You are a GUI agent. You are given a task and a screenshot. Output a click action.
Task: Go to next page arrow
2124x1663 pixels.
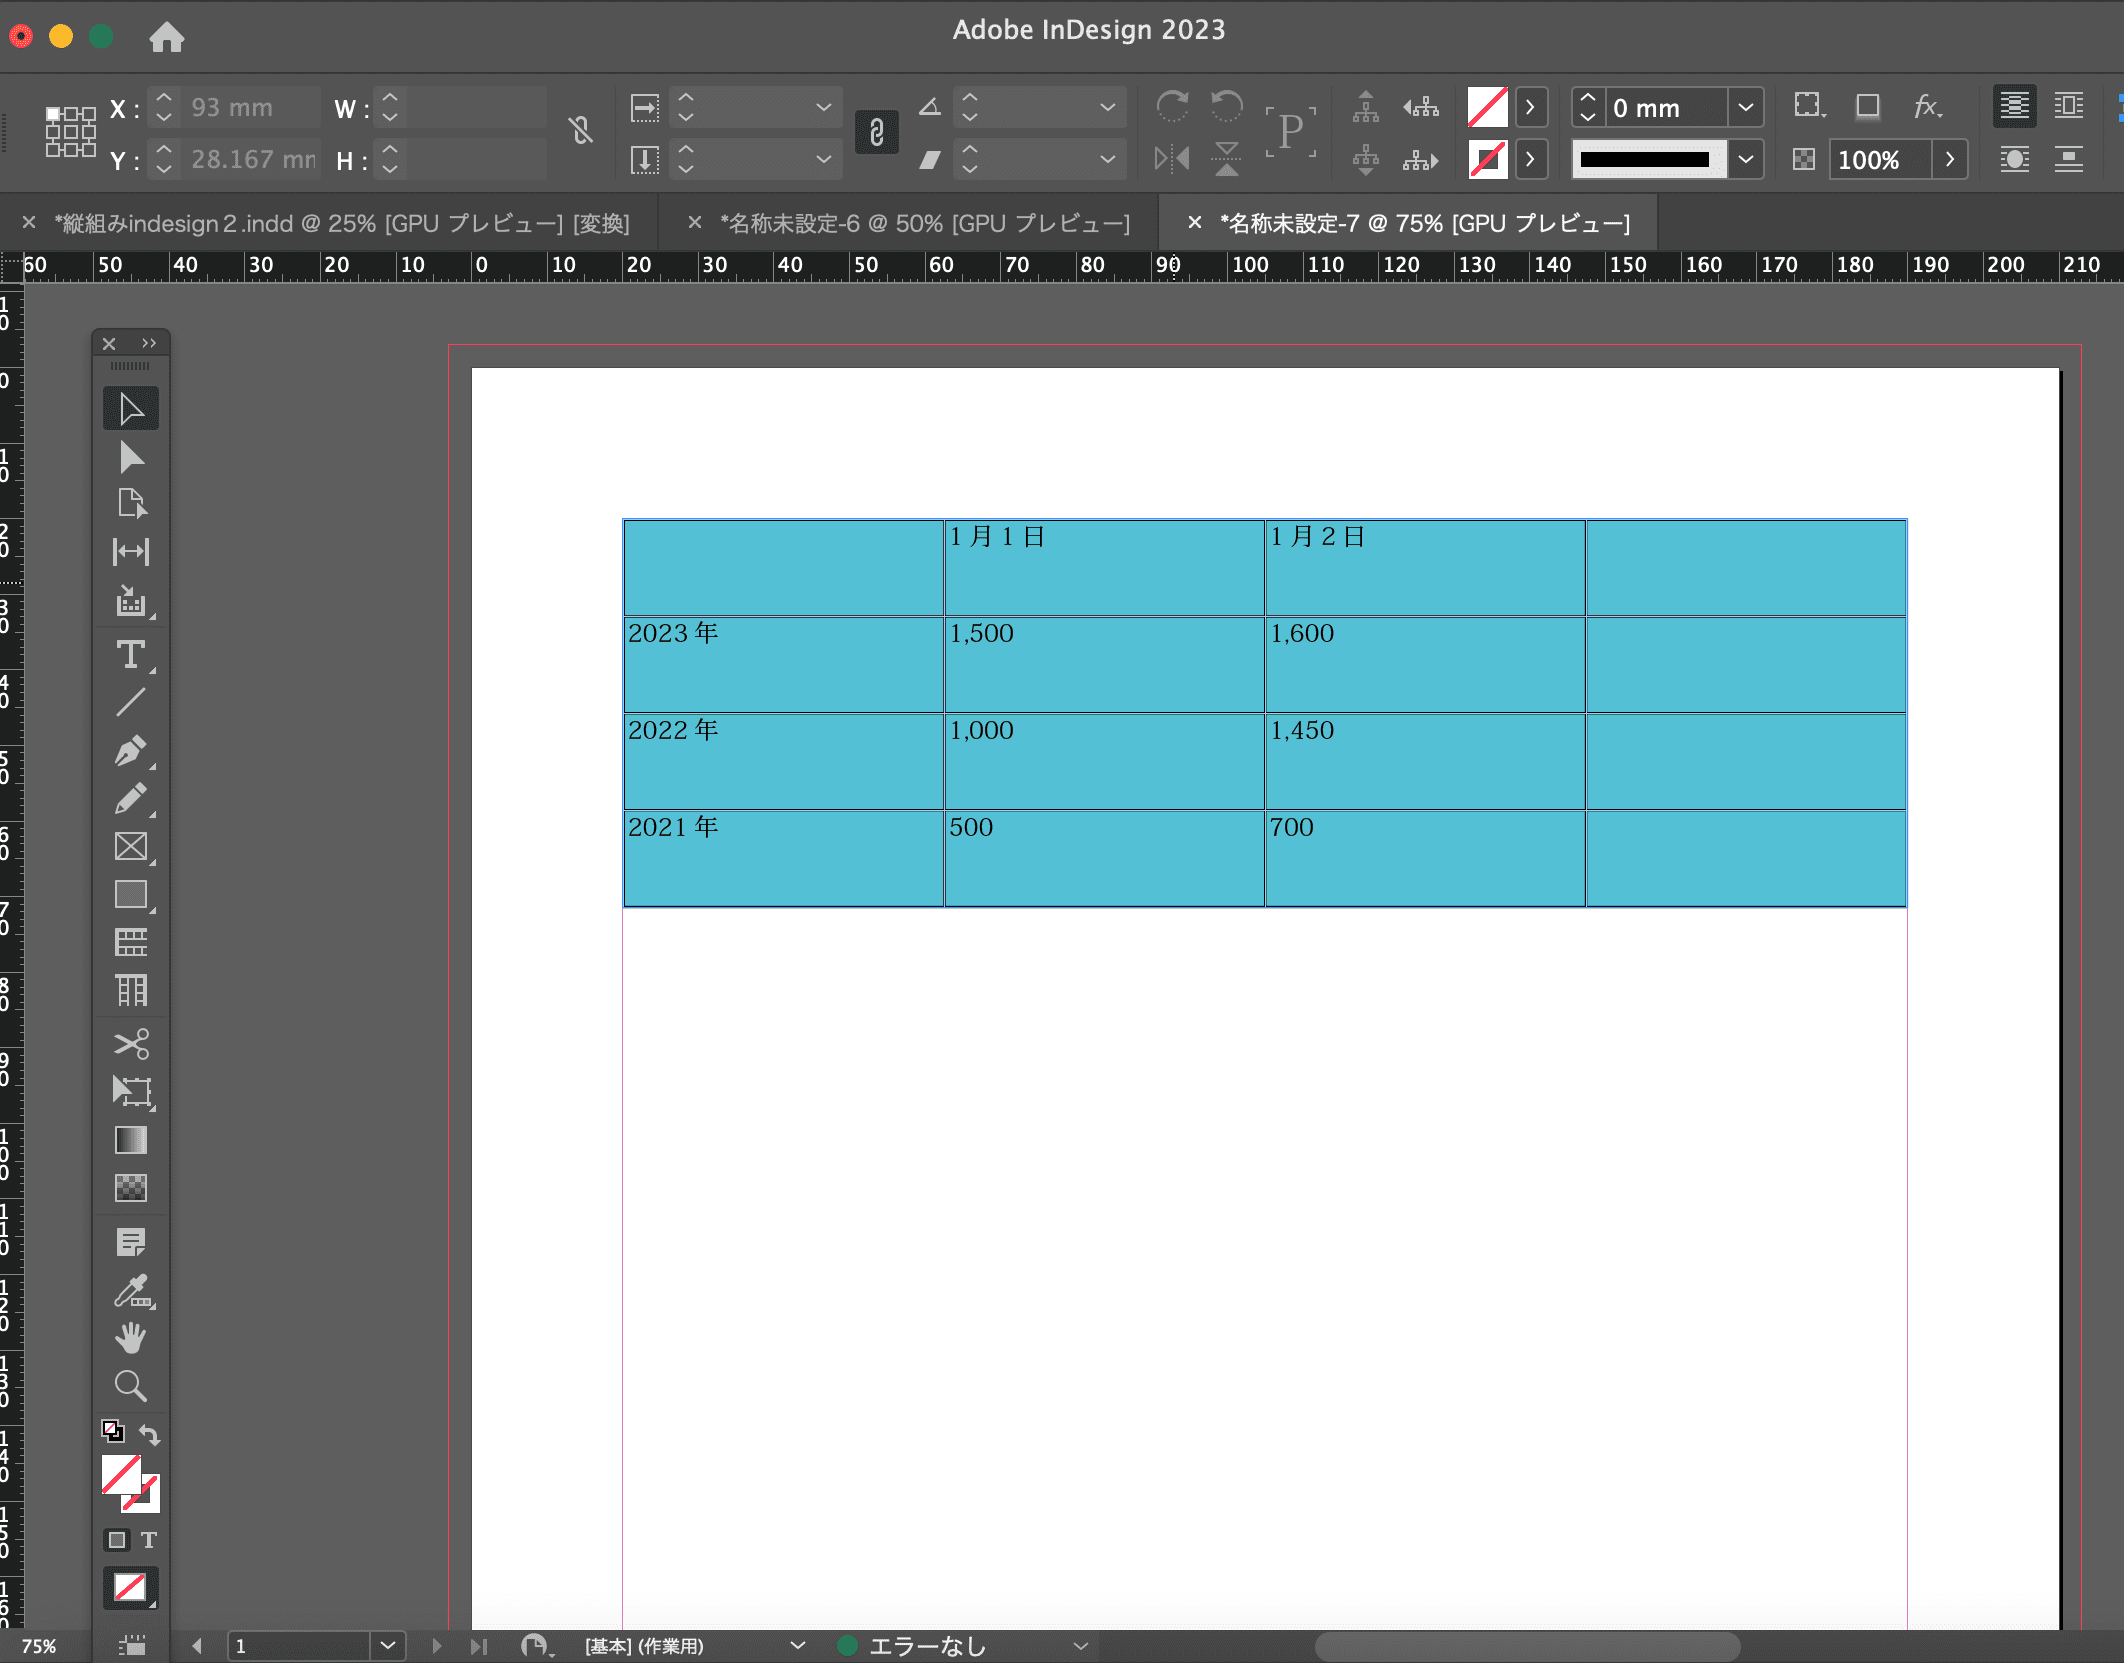click(436, 1646)
